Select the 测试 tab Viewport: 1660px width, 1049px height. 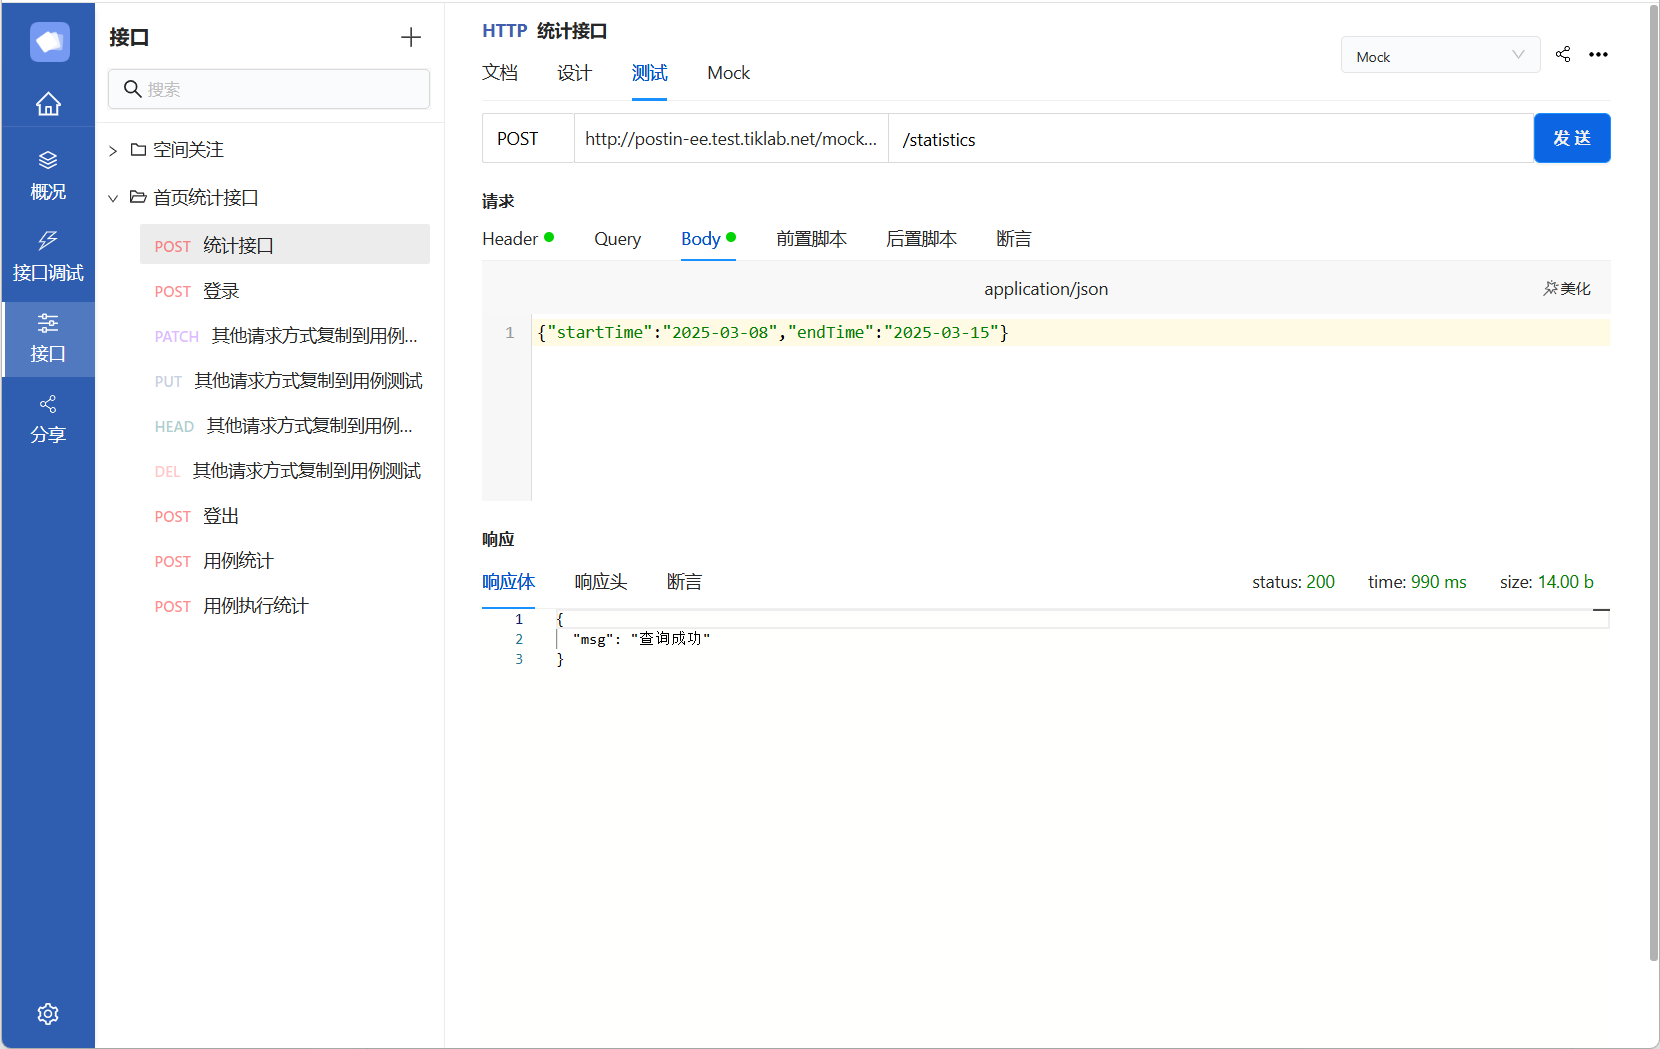pos(650,73)
